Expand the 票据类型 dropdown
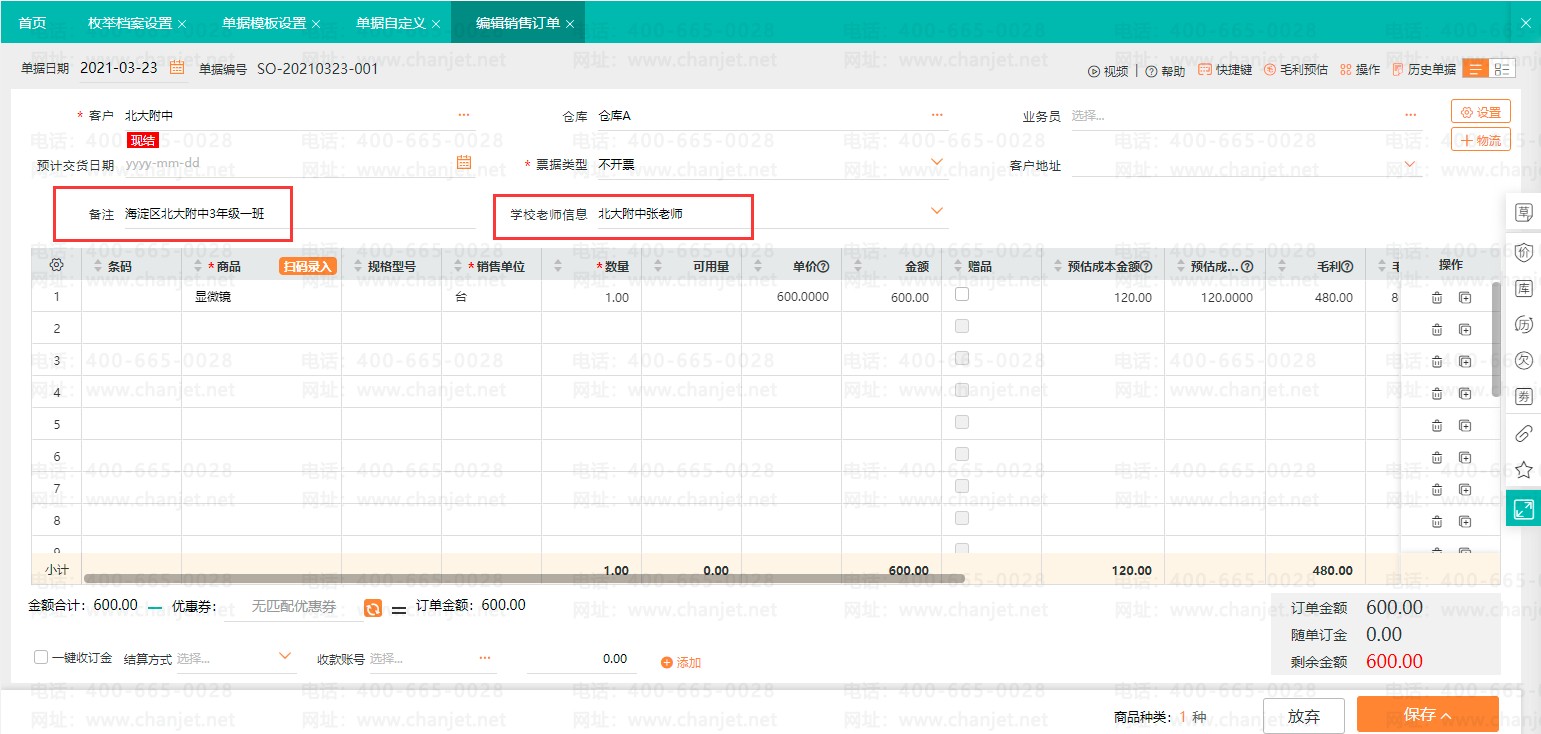The height and width of the screenshot is (734, 1541). tap(937, 162)
